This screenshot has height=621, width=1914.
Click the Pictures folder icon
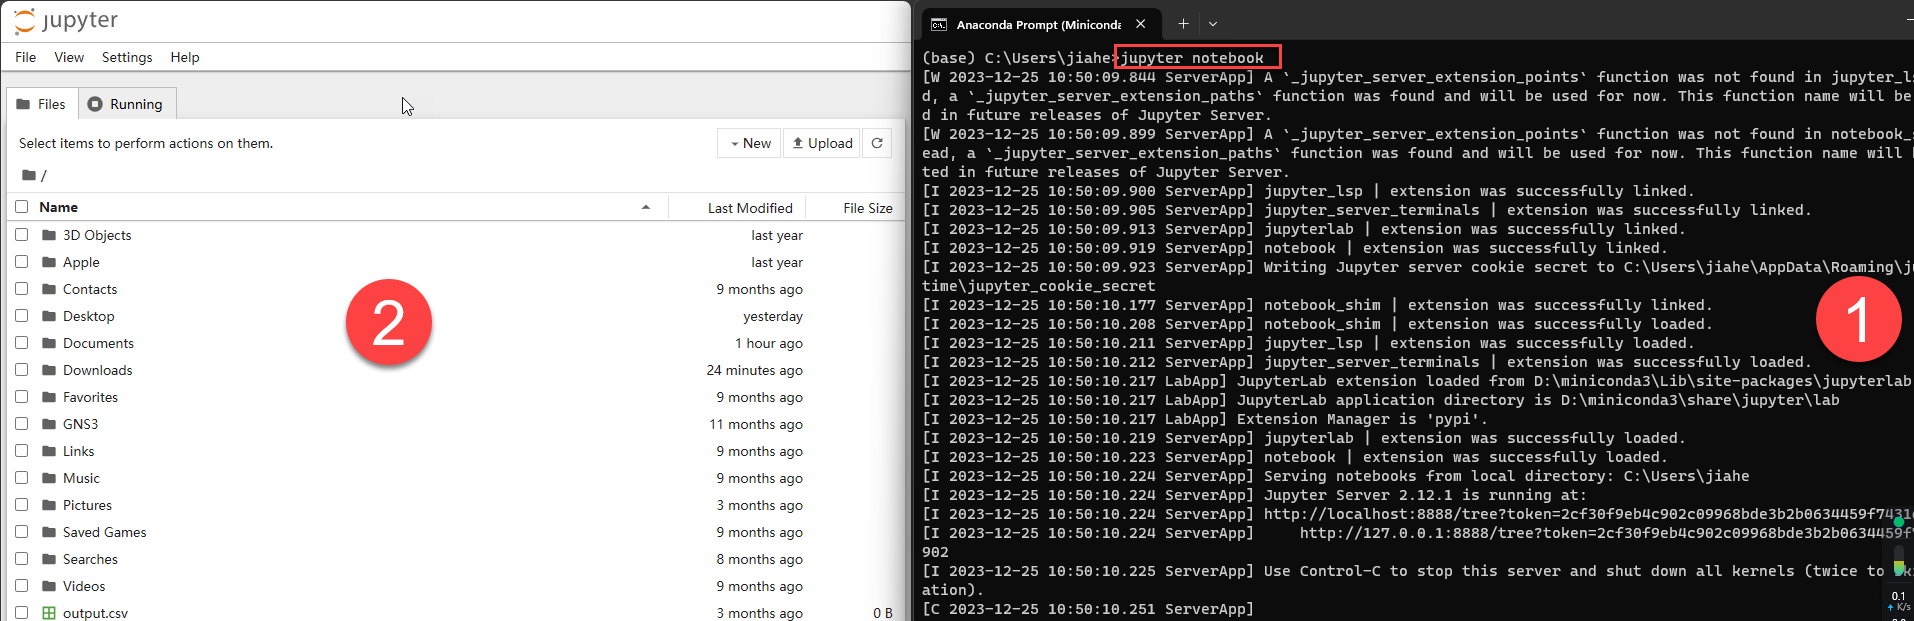pyautogui.click(x=49, y=505)
